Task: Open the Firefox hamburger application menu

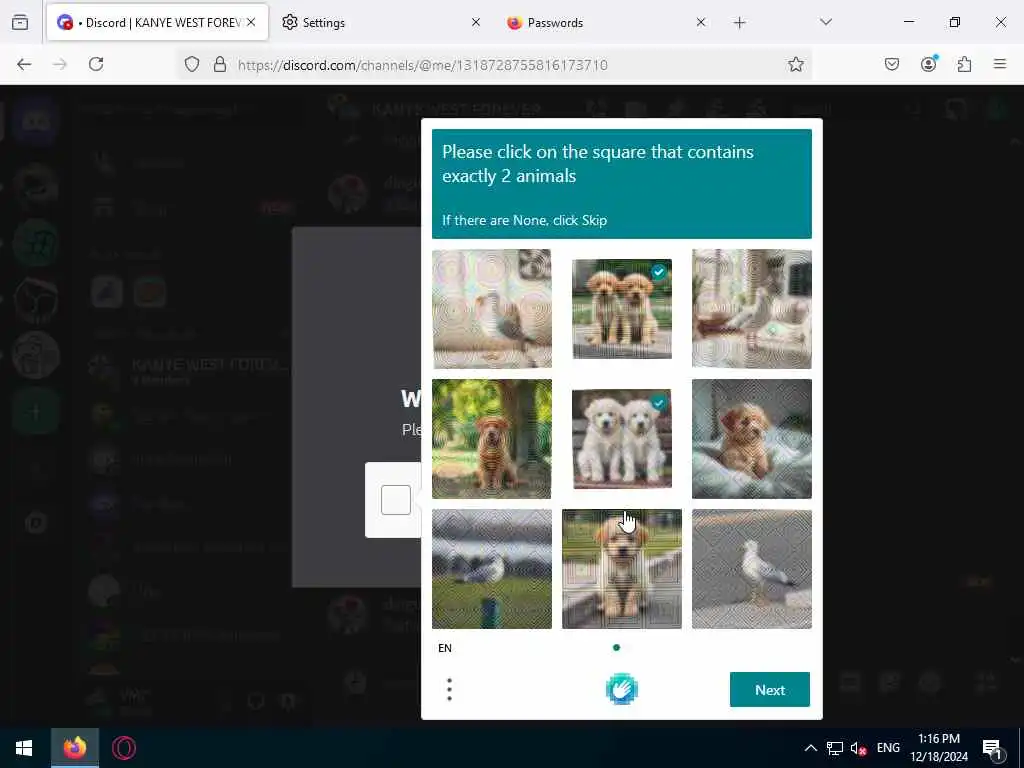Action: [x=1000, y=64]
